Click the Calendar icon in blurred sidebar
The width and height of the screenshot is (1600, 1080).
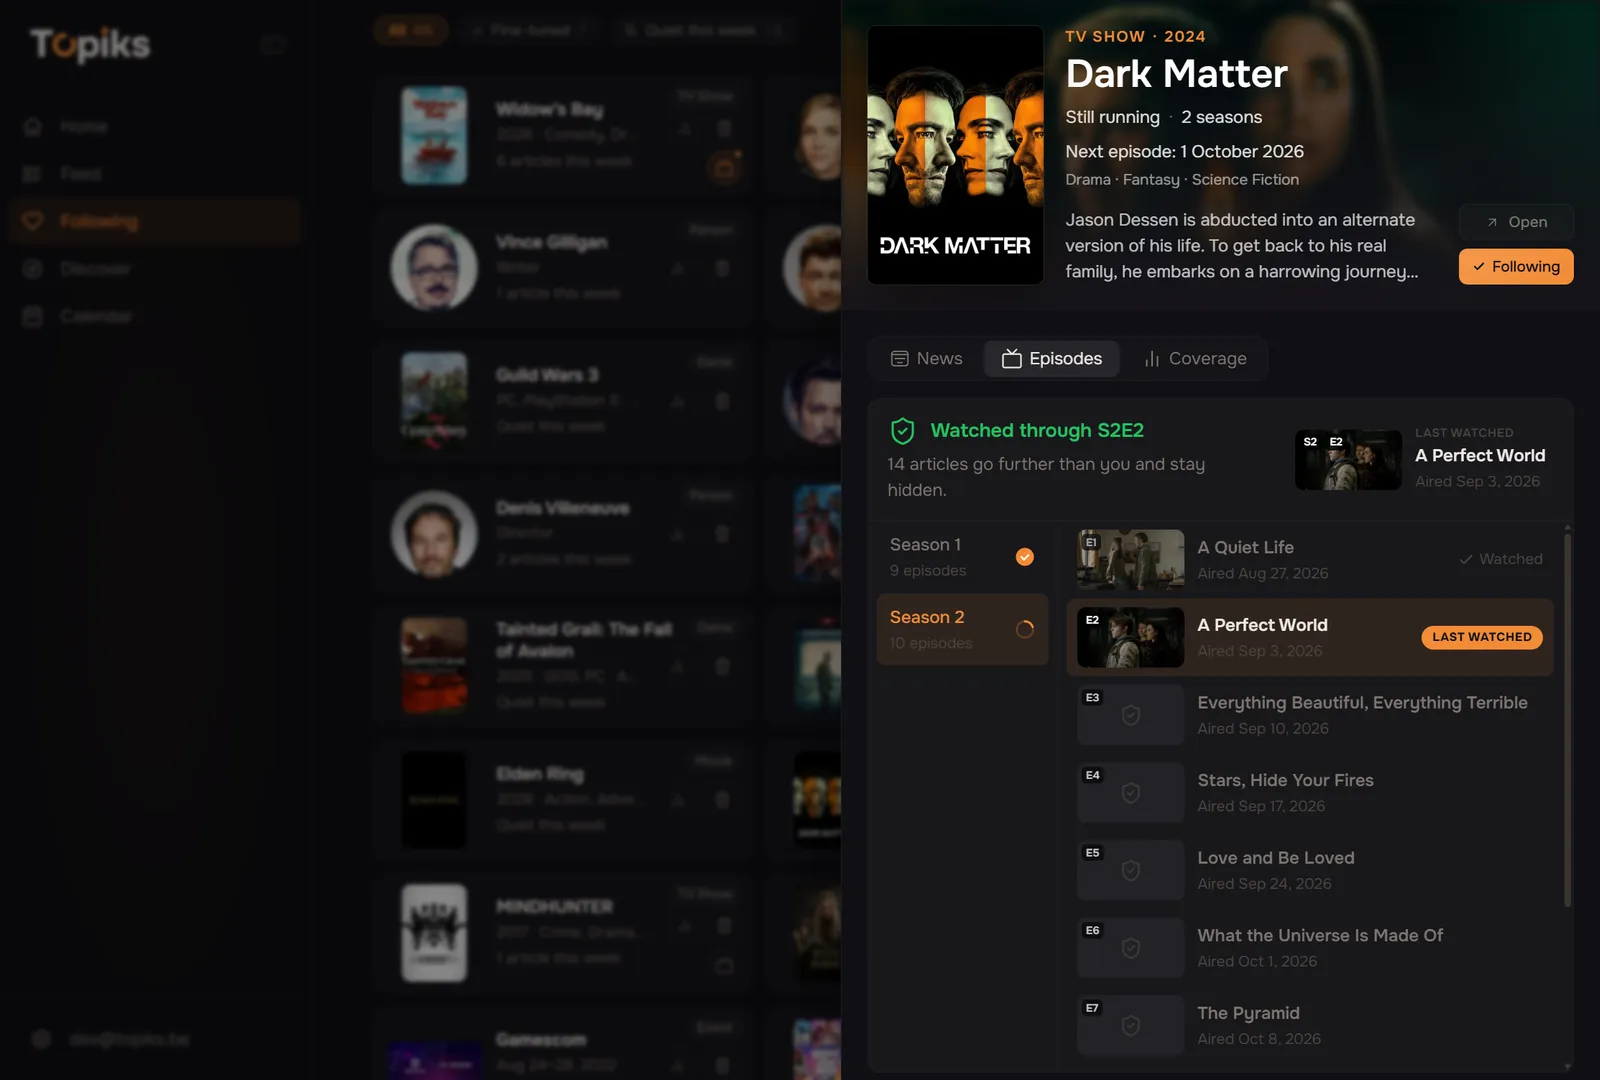point(33,316)
